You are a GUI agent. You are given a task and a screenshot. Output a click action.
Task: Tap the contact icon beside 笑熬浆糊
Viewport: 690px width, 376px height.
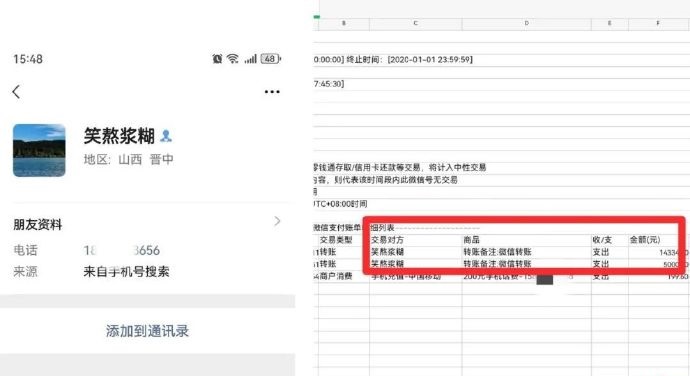click(166, 136)
